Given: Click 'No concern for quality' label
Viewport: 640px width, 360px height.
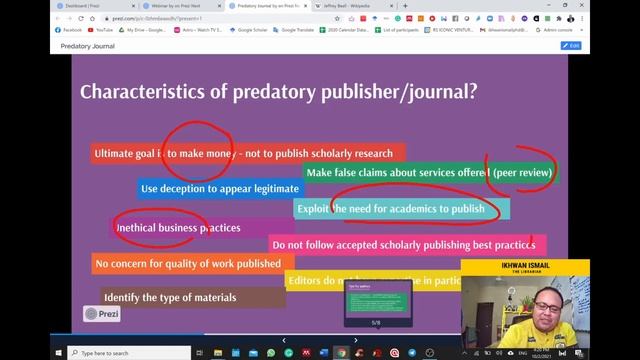Looking at the screenshot, I should pyautogui.click(x=193, y=264).
